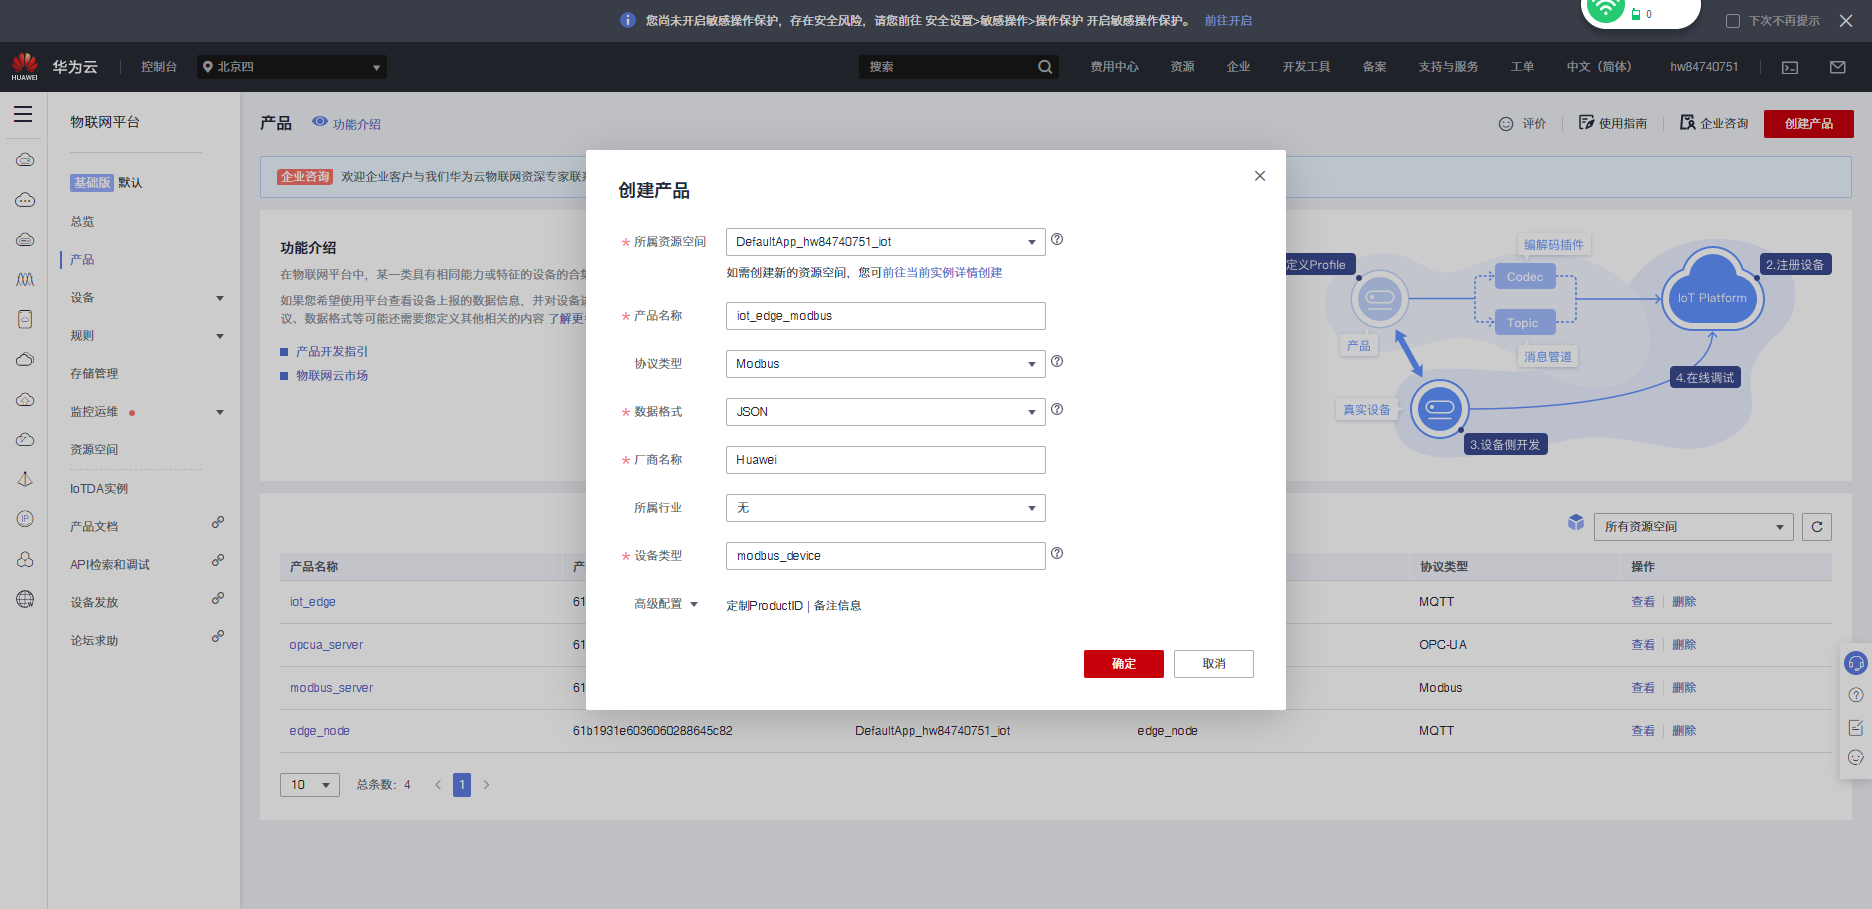This screenshot has width=1872, height=909.
Task: Open the 数据格式 JSON dropdown
Action: (x=885, y=412)
